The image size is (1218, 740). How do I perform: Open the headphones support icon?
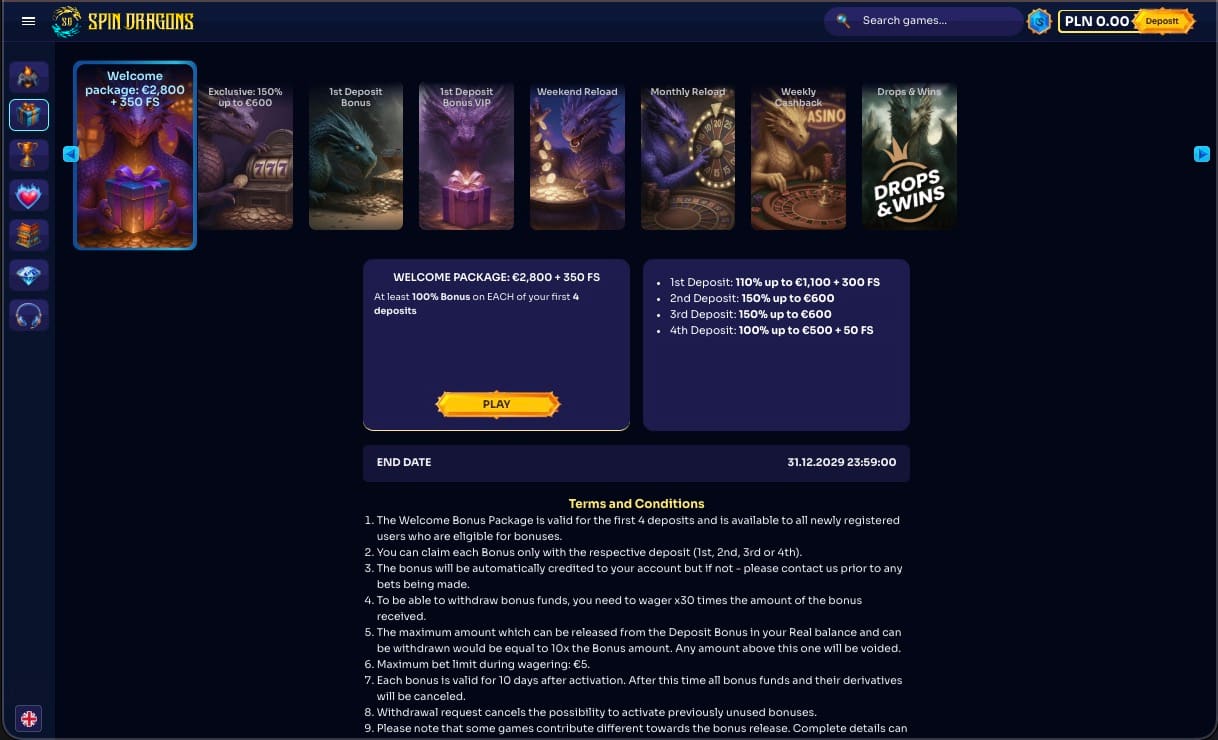29,315
